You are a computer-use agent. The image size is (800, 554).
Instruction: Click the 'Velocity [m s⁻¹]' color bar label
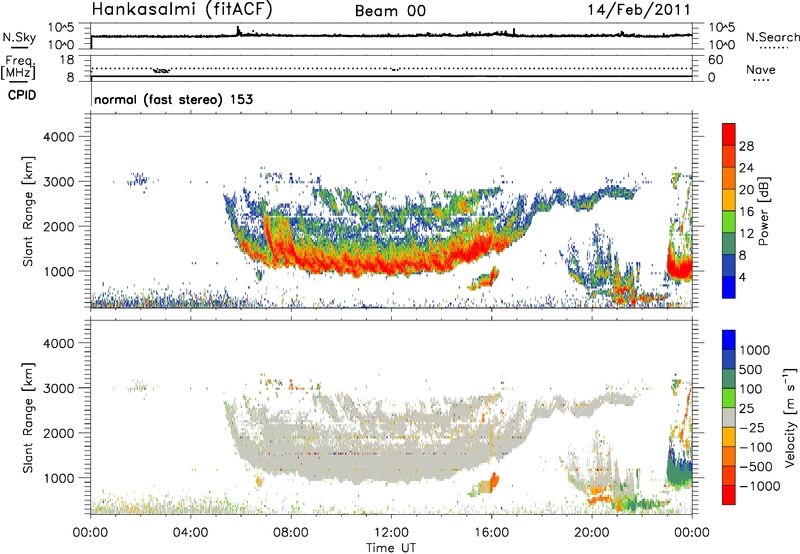tap(790, 417)
